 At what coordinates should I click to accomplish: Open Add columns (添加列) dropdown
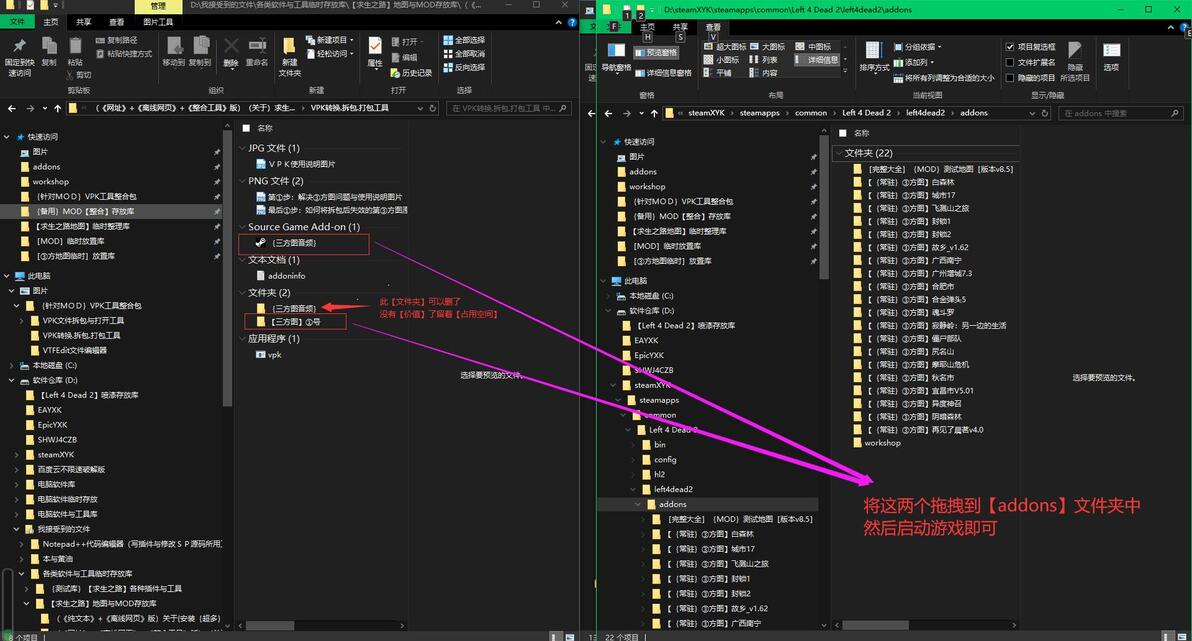[914, 62]
